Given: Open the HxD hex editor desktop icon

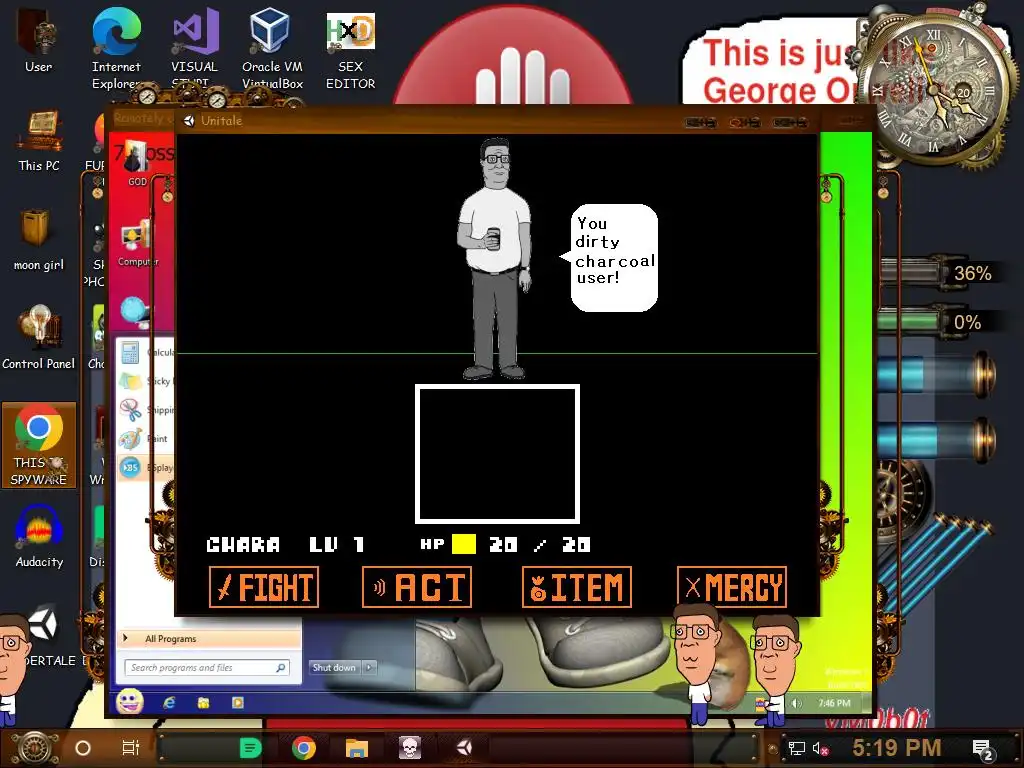Looking at the screenshot, I should point(351,49).
